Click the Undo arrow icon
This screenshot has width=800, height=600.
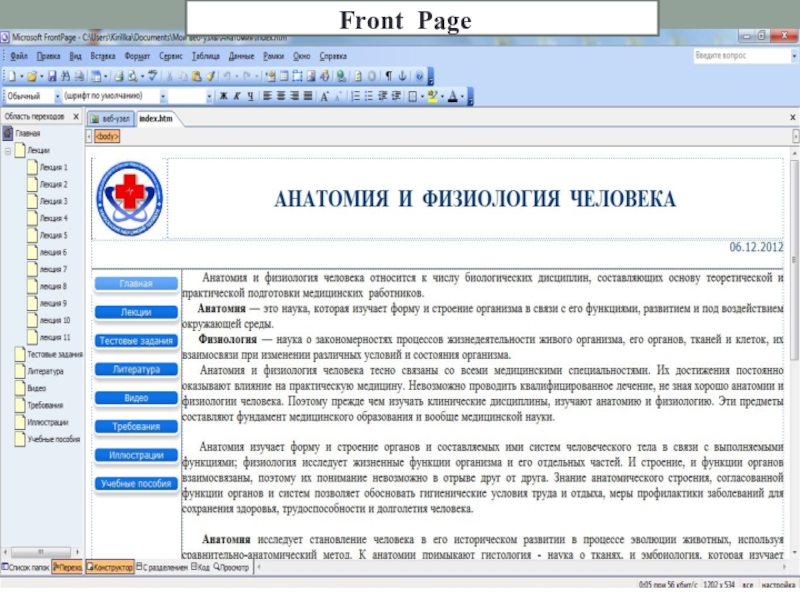(x=227, y=77)
